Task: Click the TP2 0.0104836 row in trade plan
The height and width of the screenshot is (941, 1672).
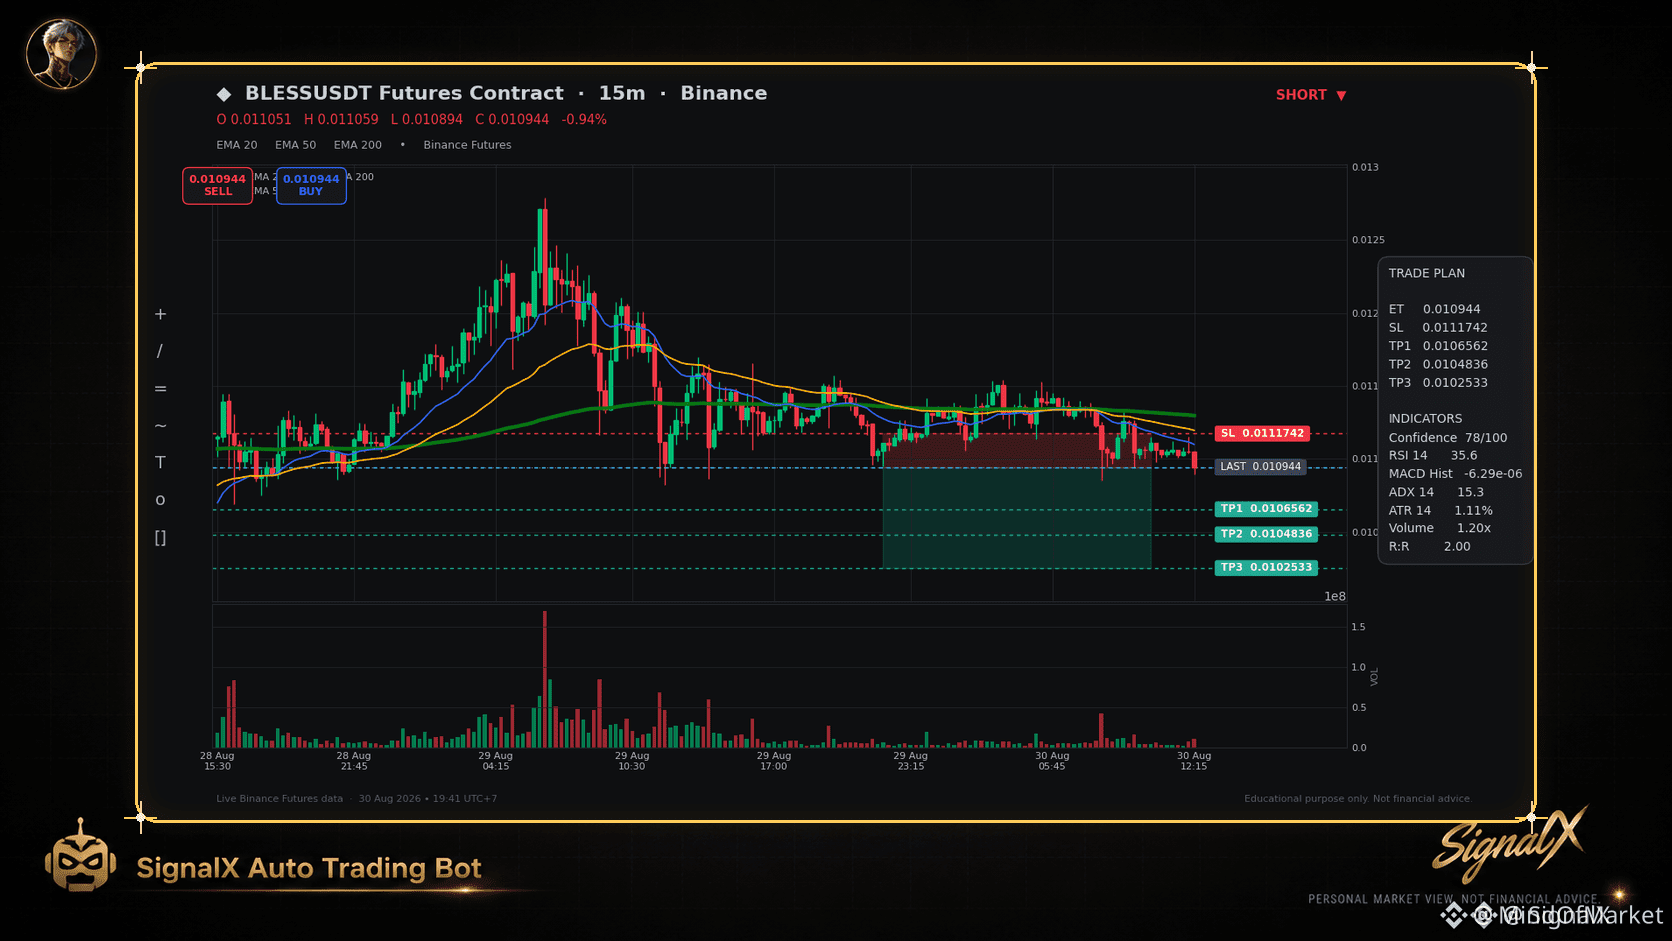Action: pyautogui.click(x=1438, y=365)
